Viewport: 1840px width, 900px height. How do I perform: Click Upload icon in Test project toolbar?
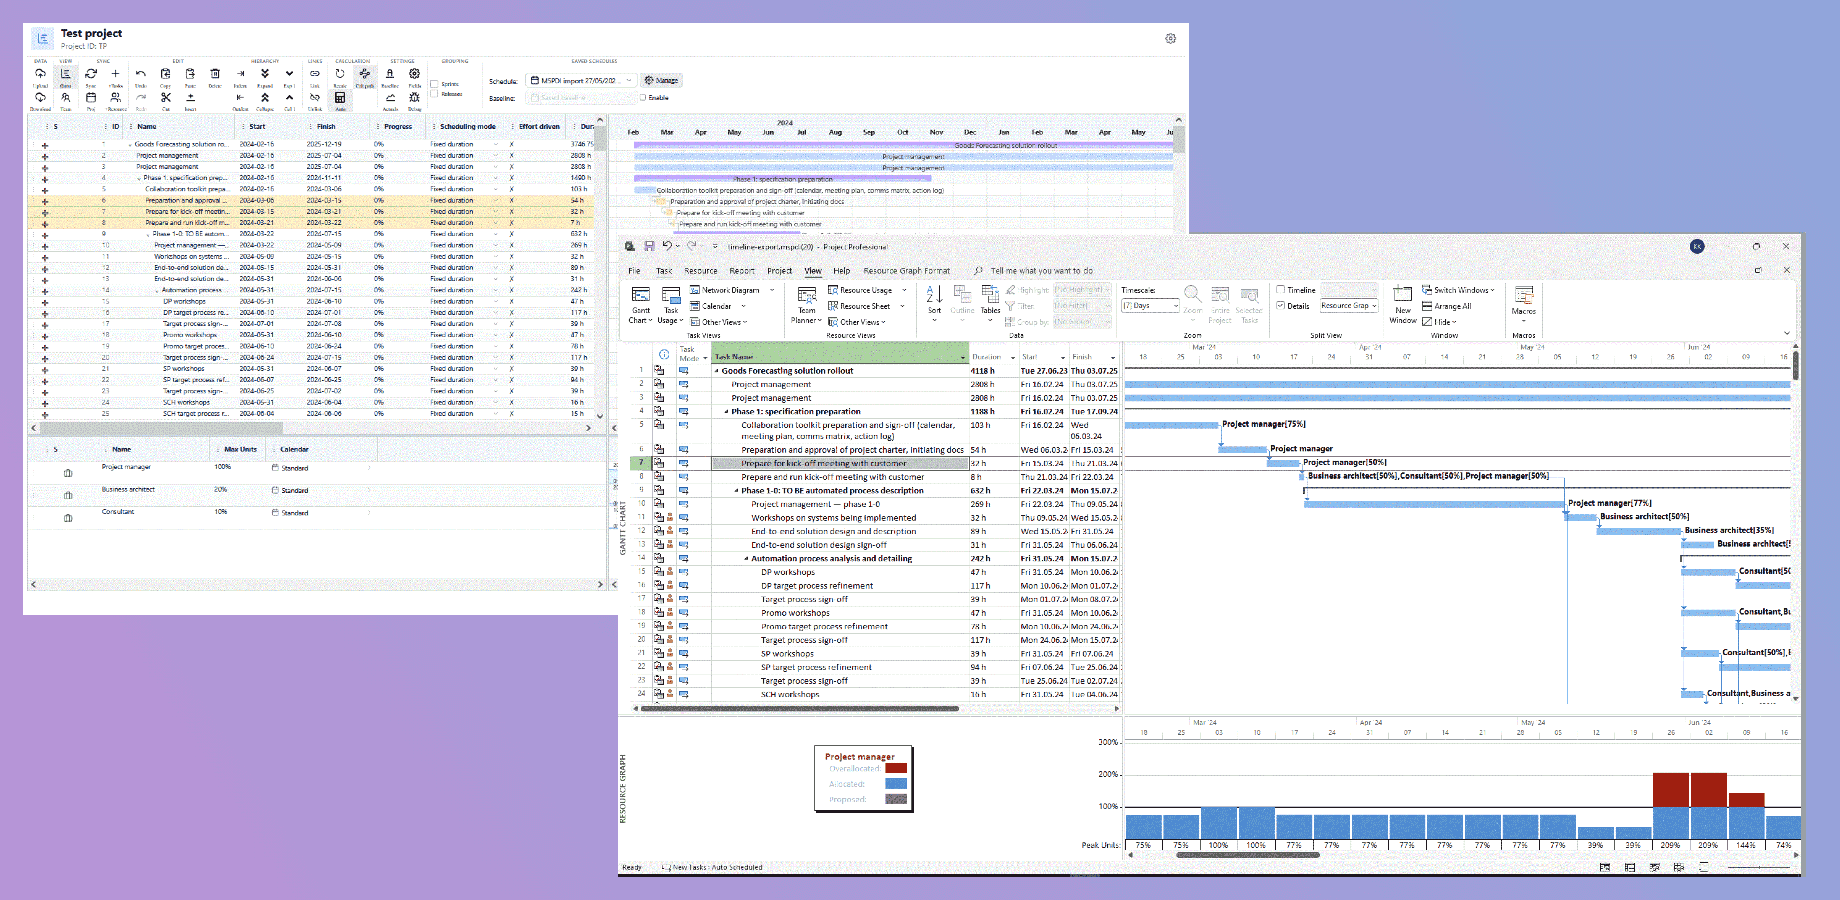tap(40, 73)
